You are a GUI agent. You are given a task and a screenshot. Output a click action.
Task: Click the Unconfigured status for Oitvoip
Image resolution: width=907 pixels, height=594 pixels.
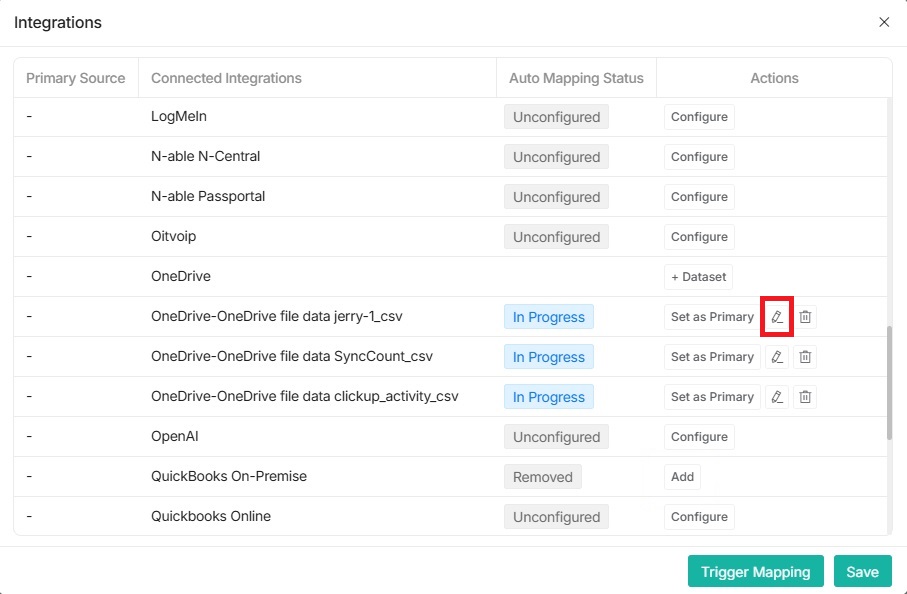[556, 237]
